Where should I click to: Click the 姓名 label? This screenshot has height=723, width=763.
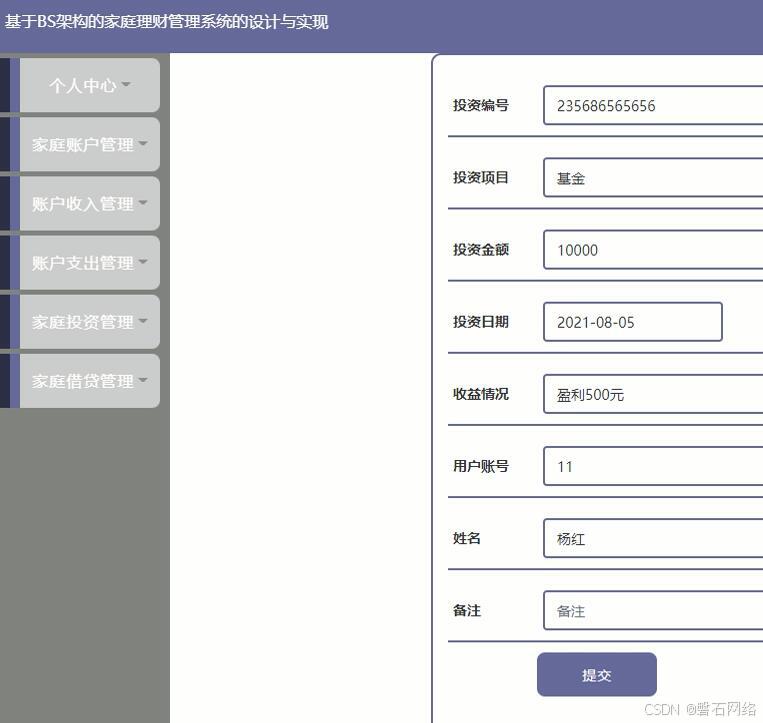point(467,538)
